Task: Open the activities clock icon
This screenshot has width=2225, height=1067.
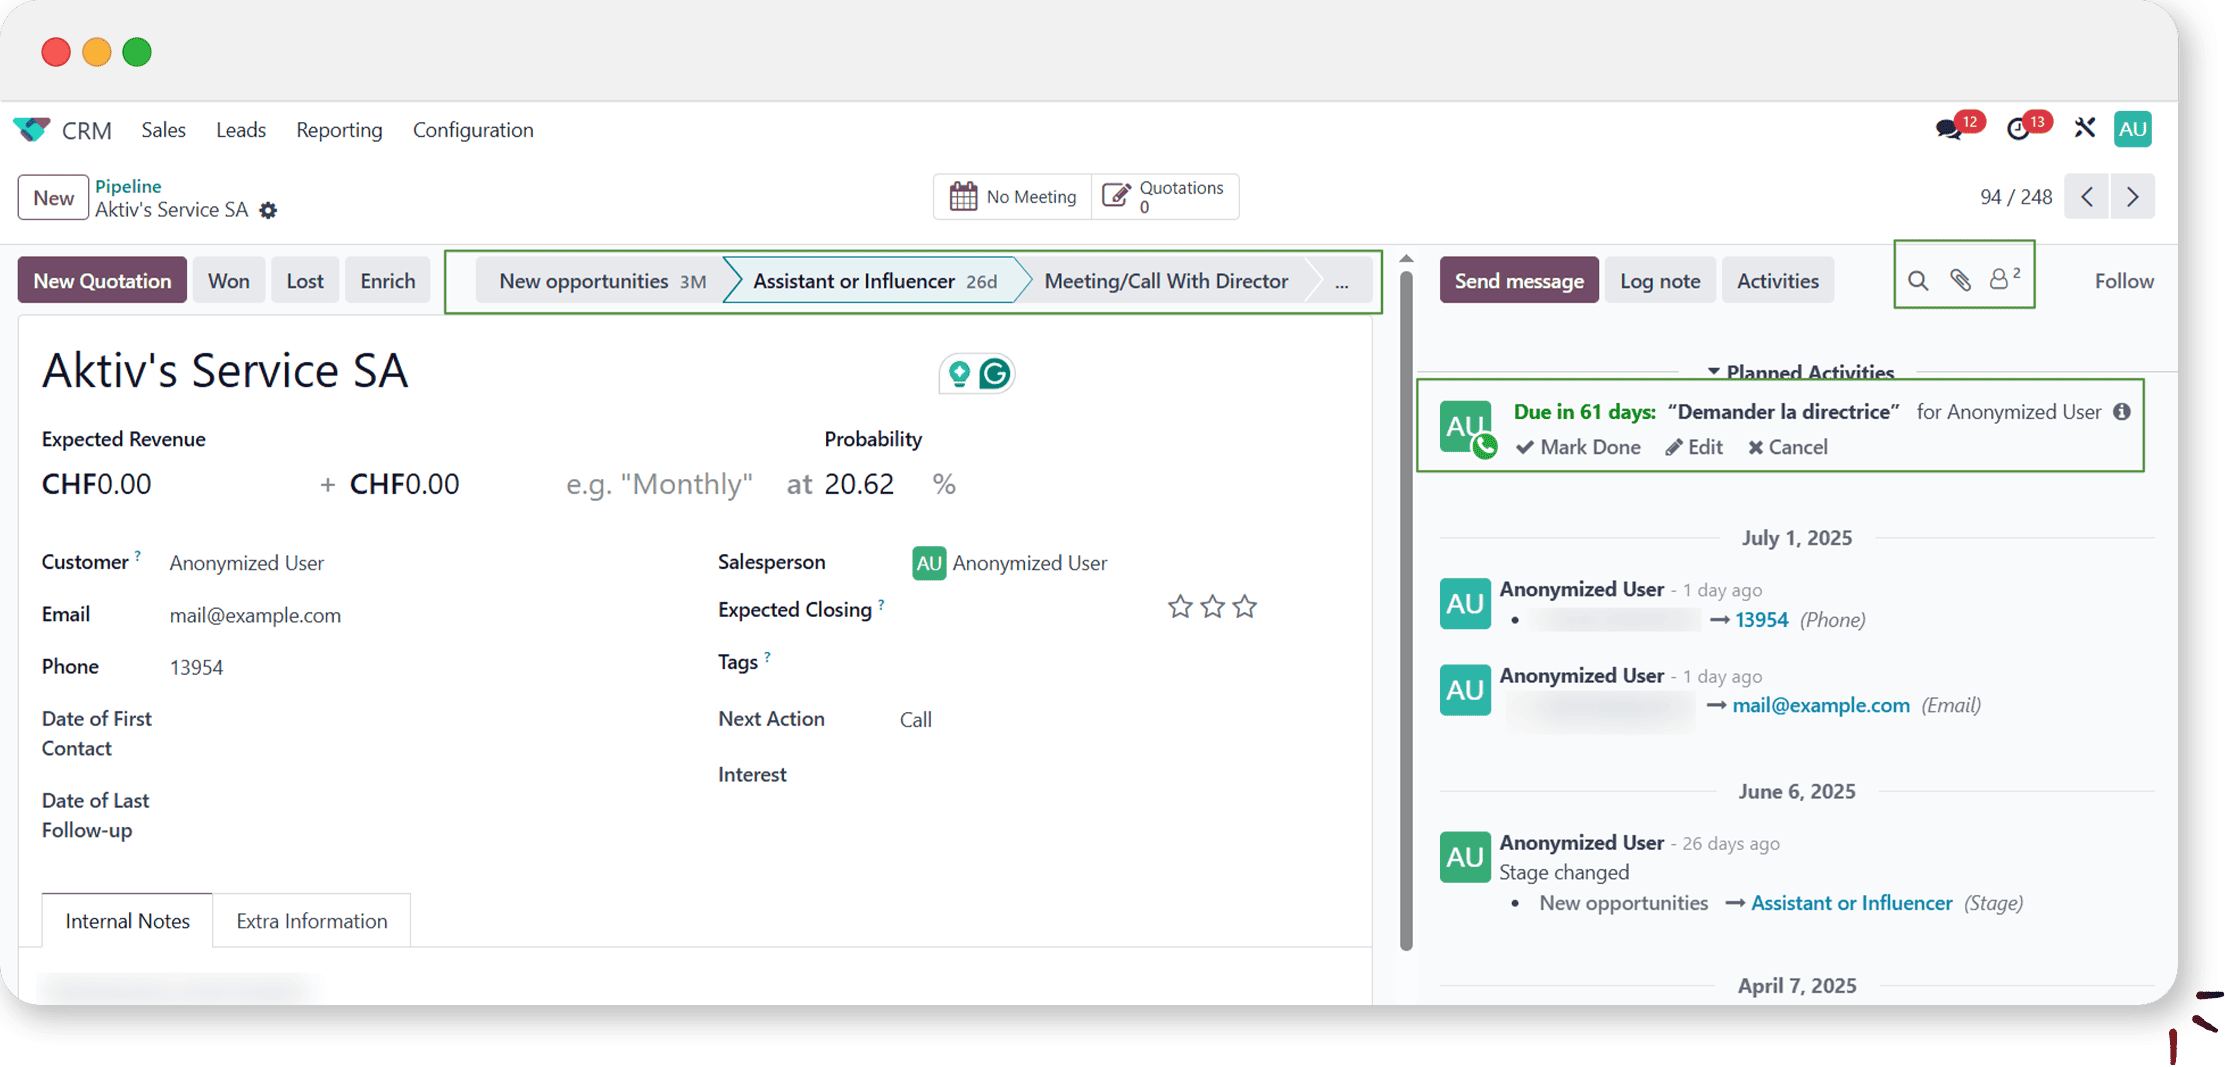Action: click(2018, 130)
